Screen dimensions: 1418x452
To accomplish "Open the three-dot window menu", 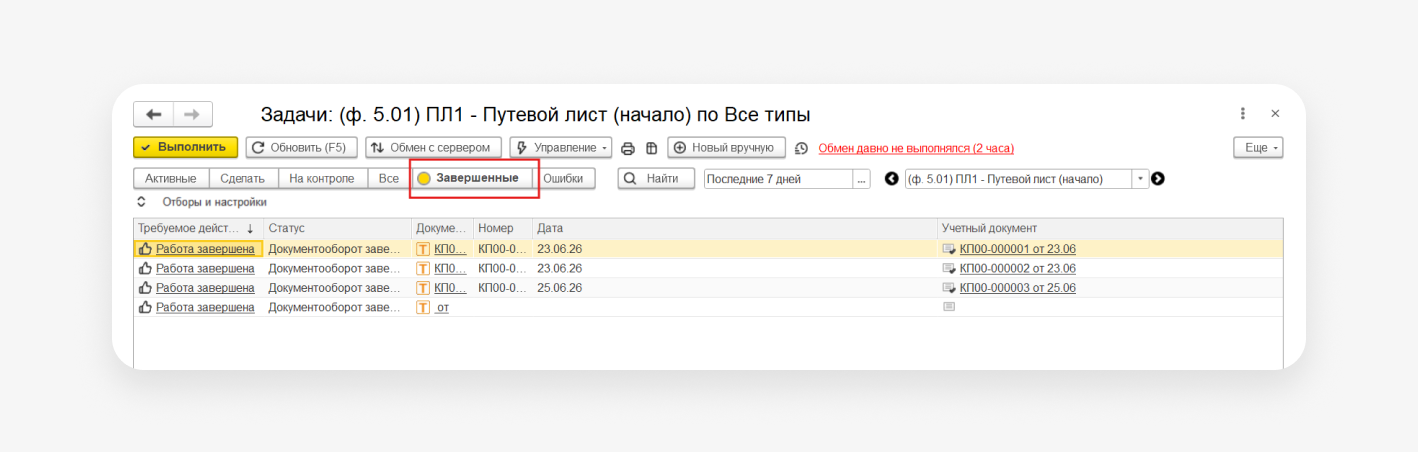I will click(x=1242, y=114).
